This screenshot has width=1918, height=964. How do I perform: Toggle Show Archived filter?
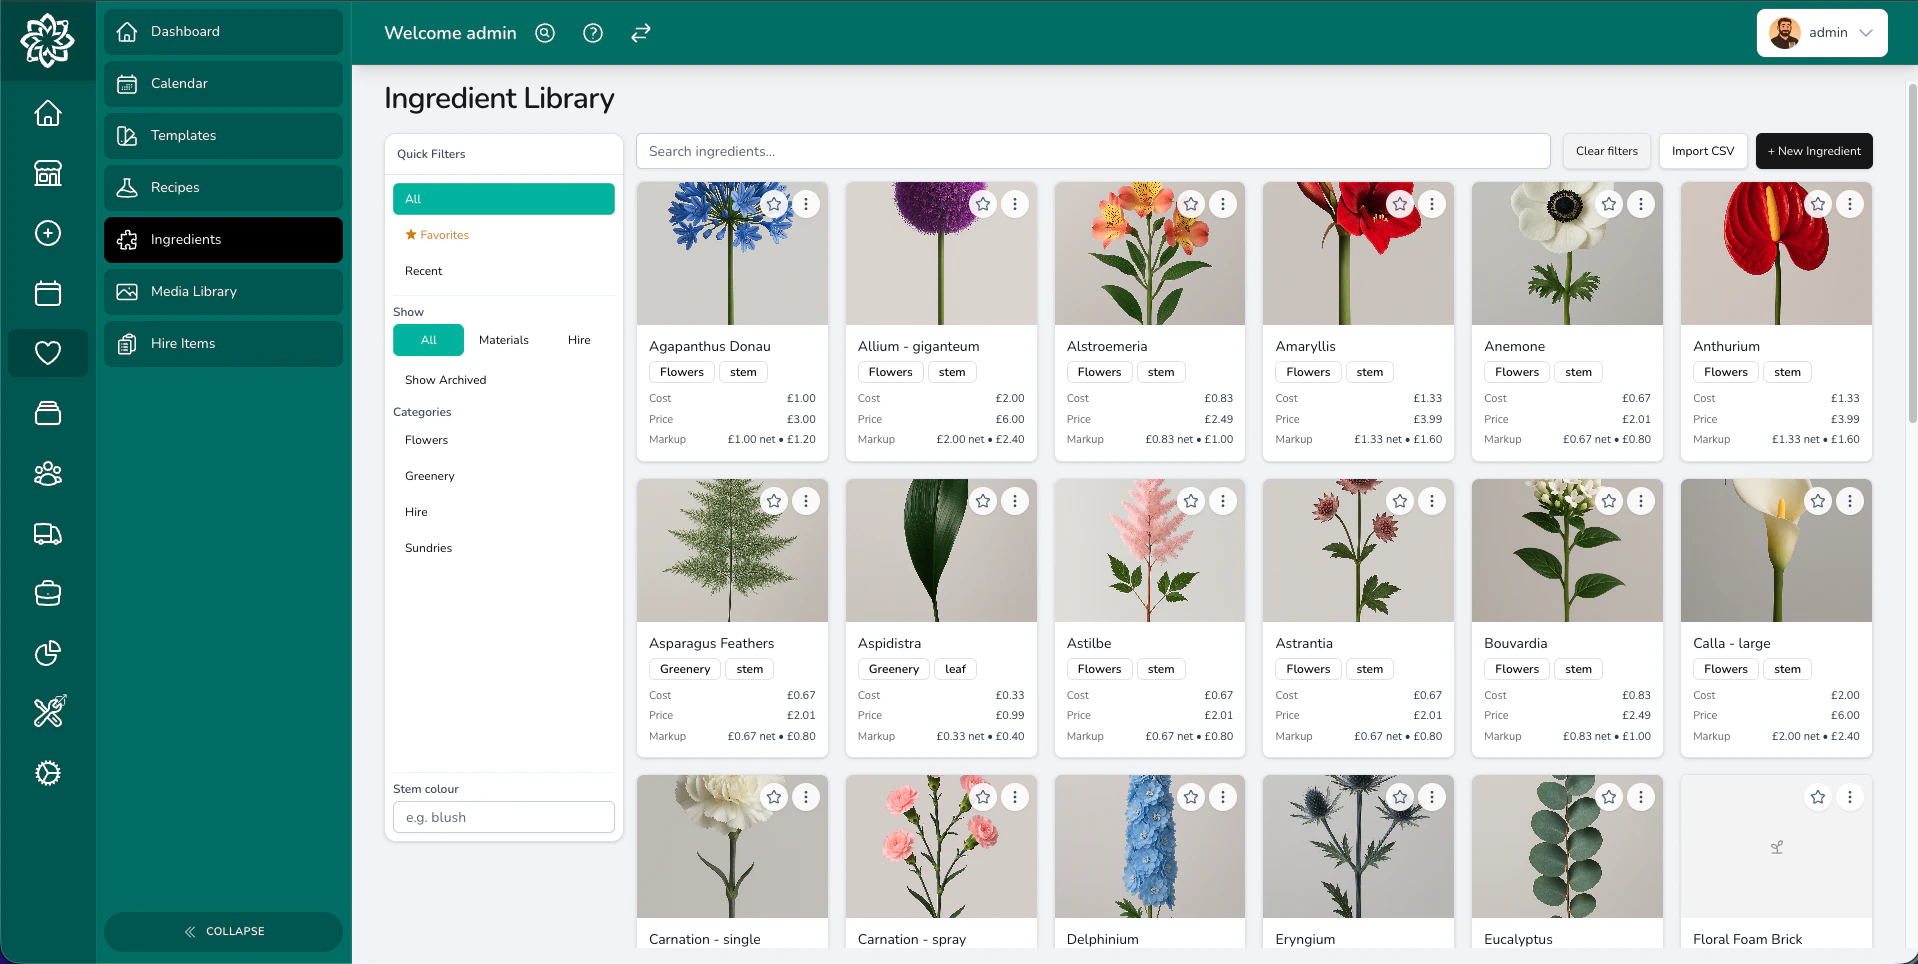pyautogui.click(x=445, y=380)
